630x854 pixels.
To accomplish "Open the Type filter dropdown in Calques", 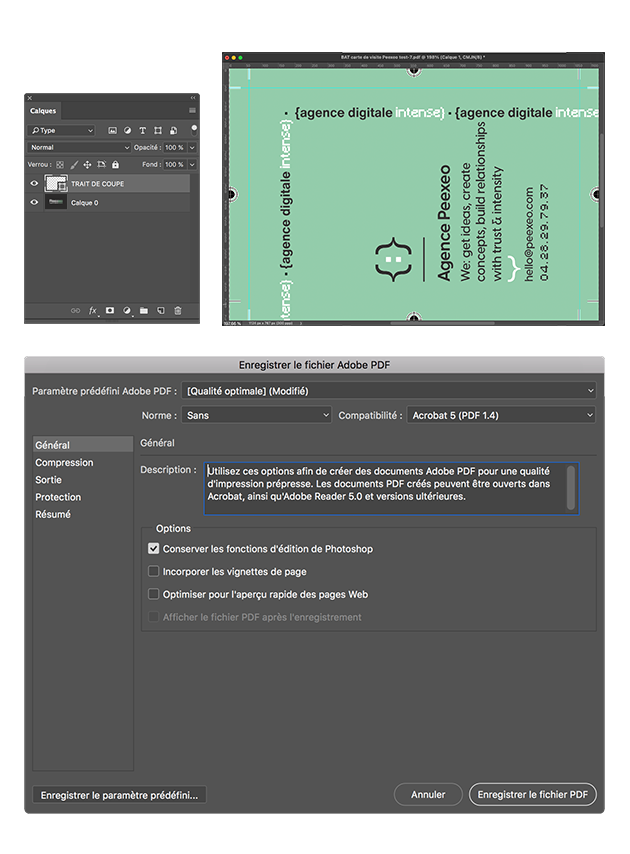I will coord(61,131).
